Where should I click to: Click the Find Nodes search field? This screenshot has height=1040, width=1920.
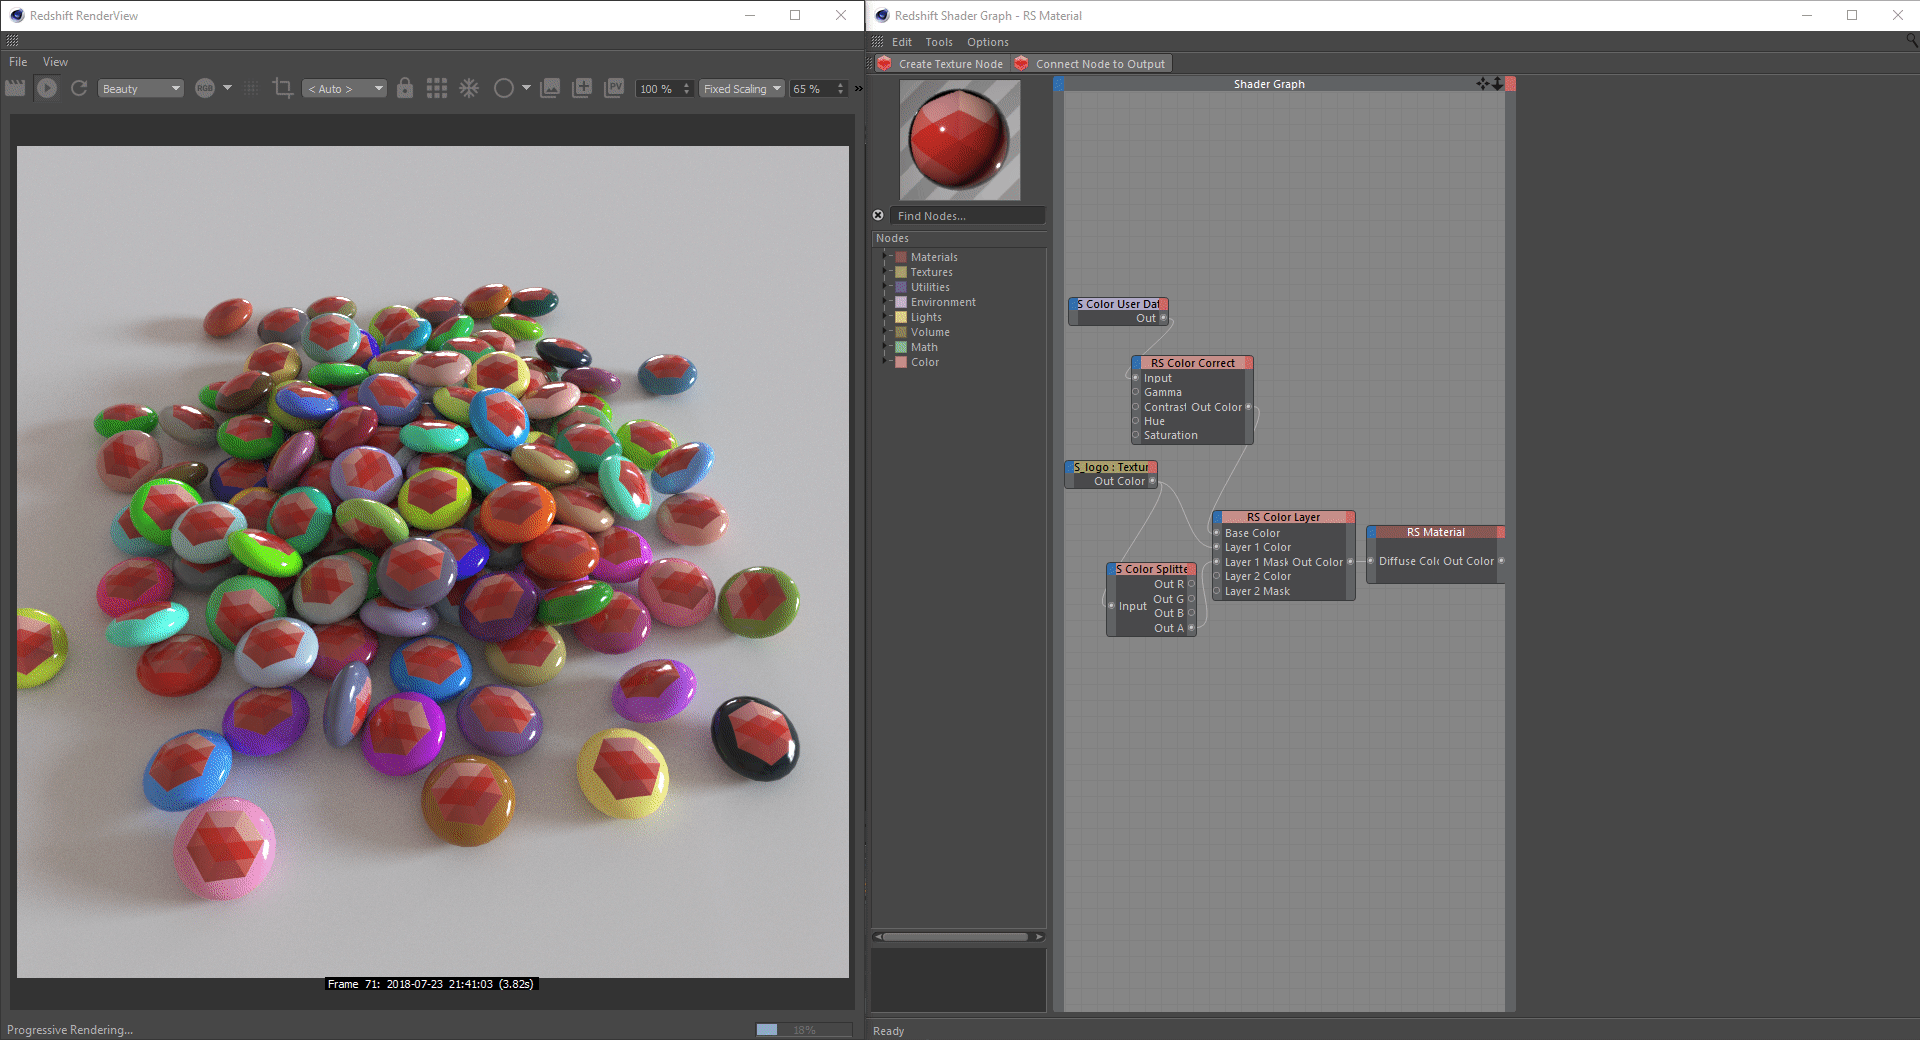click(966, 216)
